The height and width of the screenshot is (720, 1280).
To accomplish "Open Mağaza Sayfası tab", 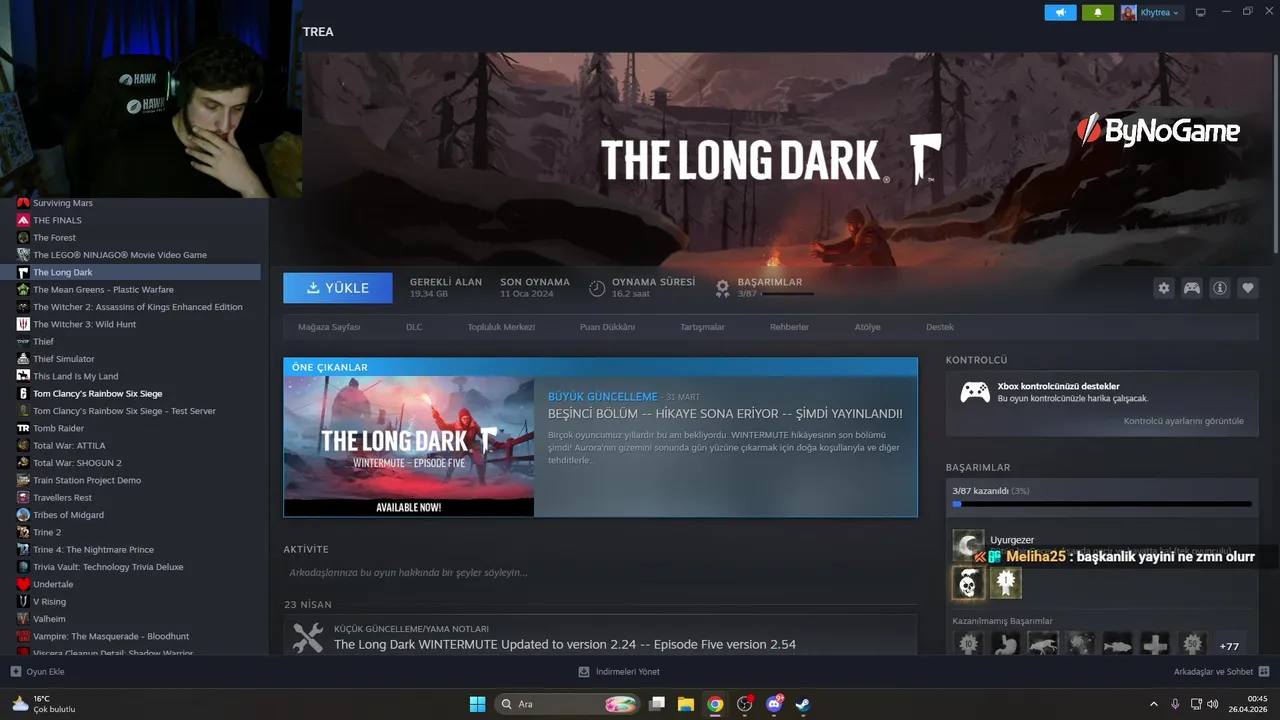I will pos(329,327).
